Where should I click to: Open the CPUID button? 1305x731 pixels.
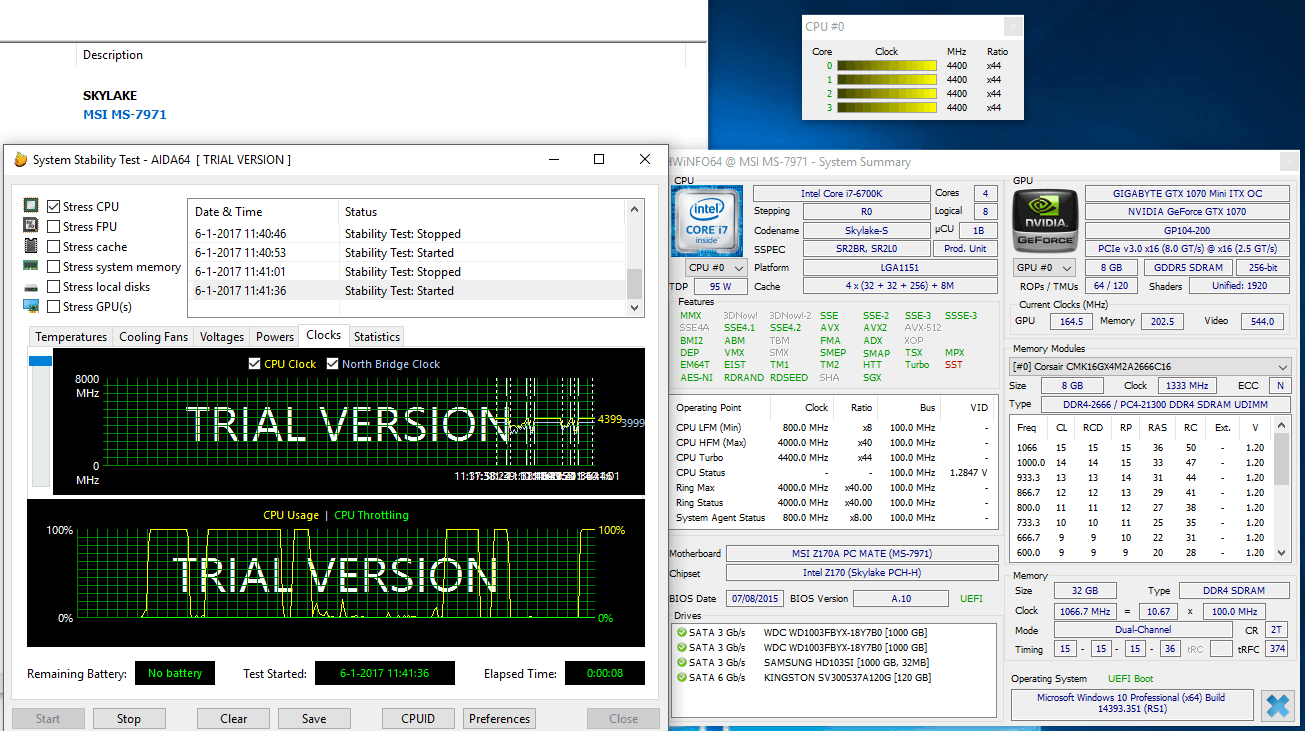click(x=420, y=718)
